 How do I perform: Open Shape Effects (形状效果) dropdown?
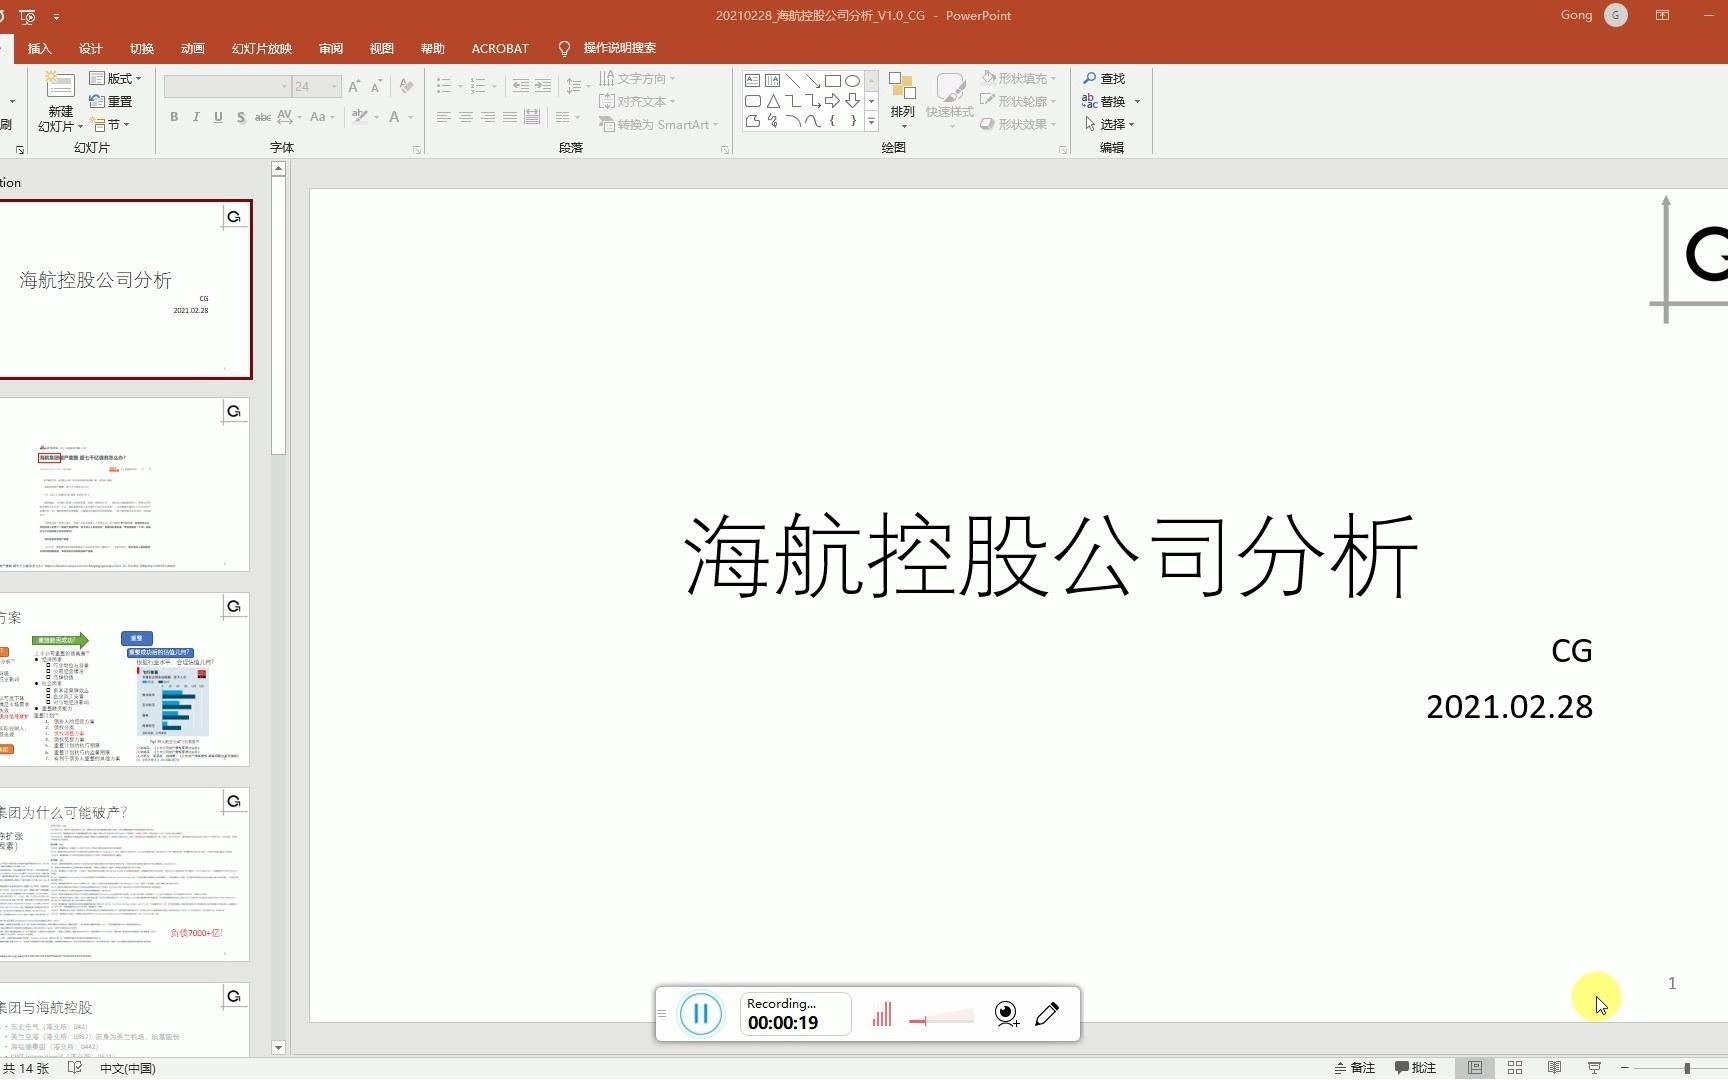click(x=1018, y=124)
